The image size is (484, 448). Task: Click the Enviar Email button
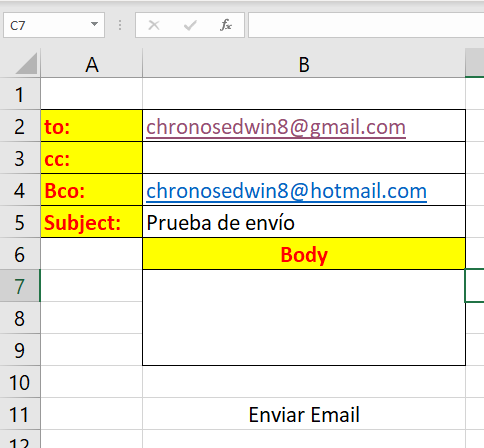click(304, 414)
